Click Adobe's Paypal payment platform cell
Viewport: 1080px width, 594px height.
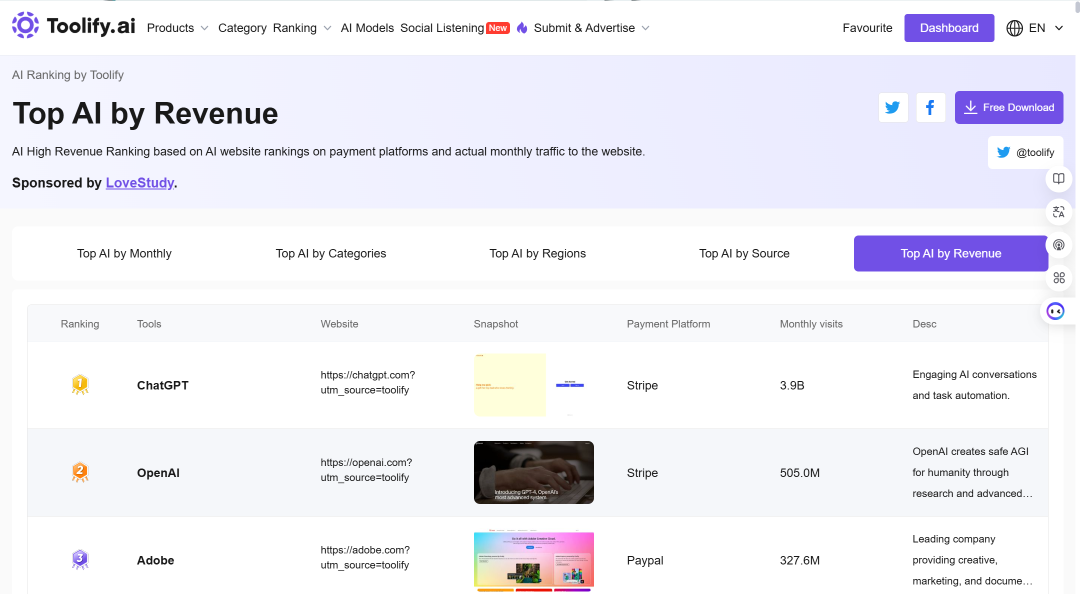coord(645,560)
